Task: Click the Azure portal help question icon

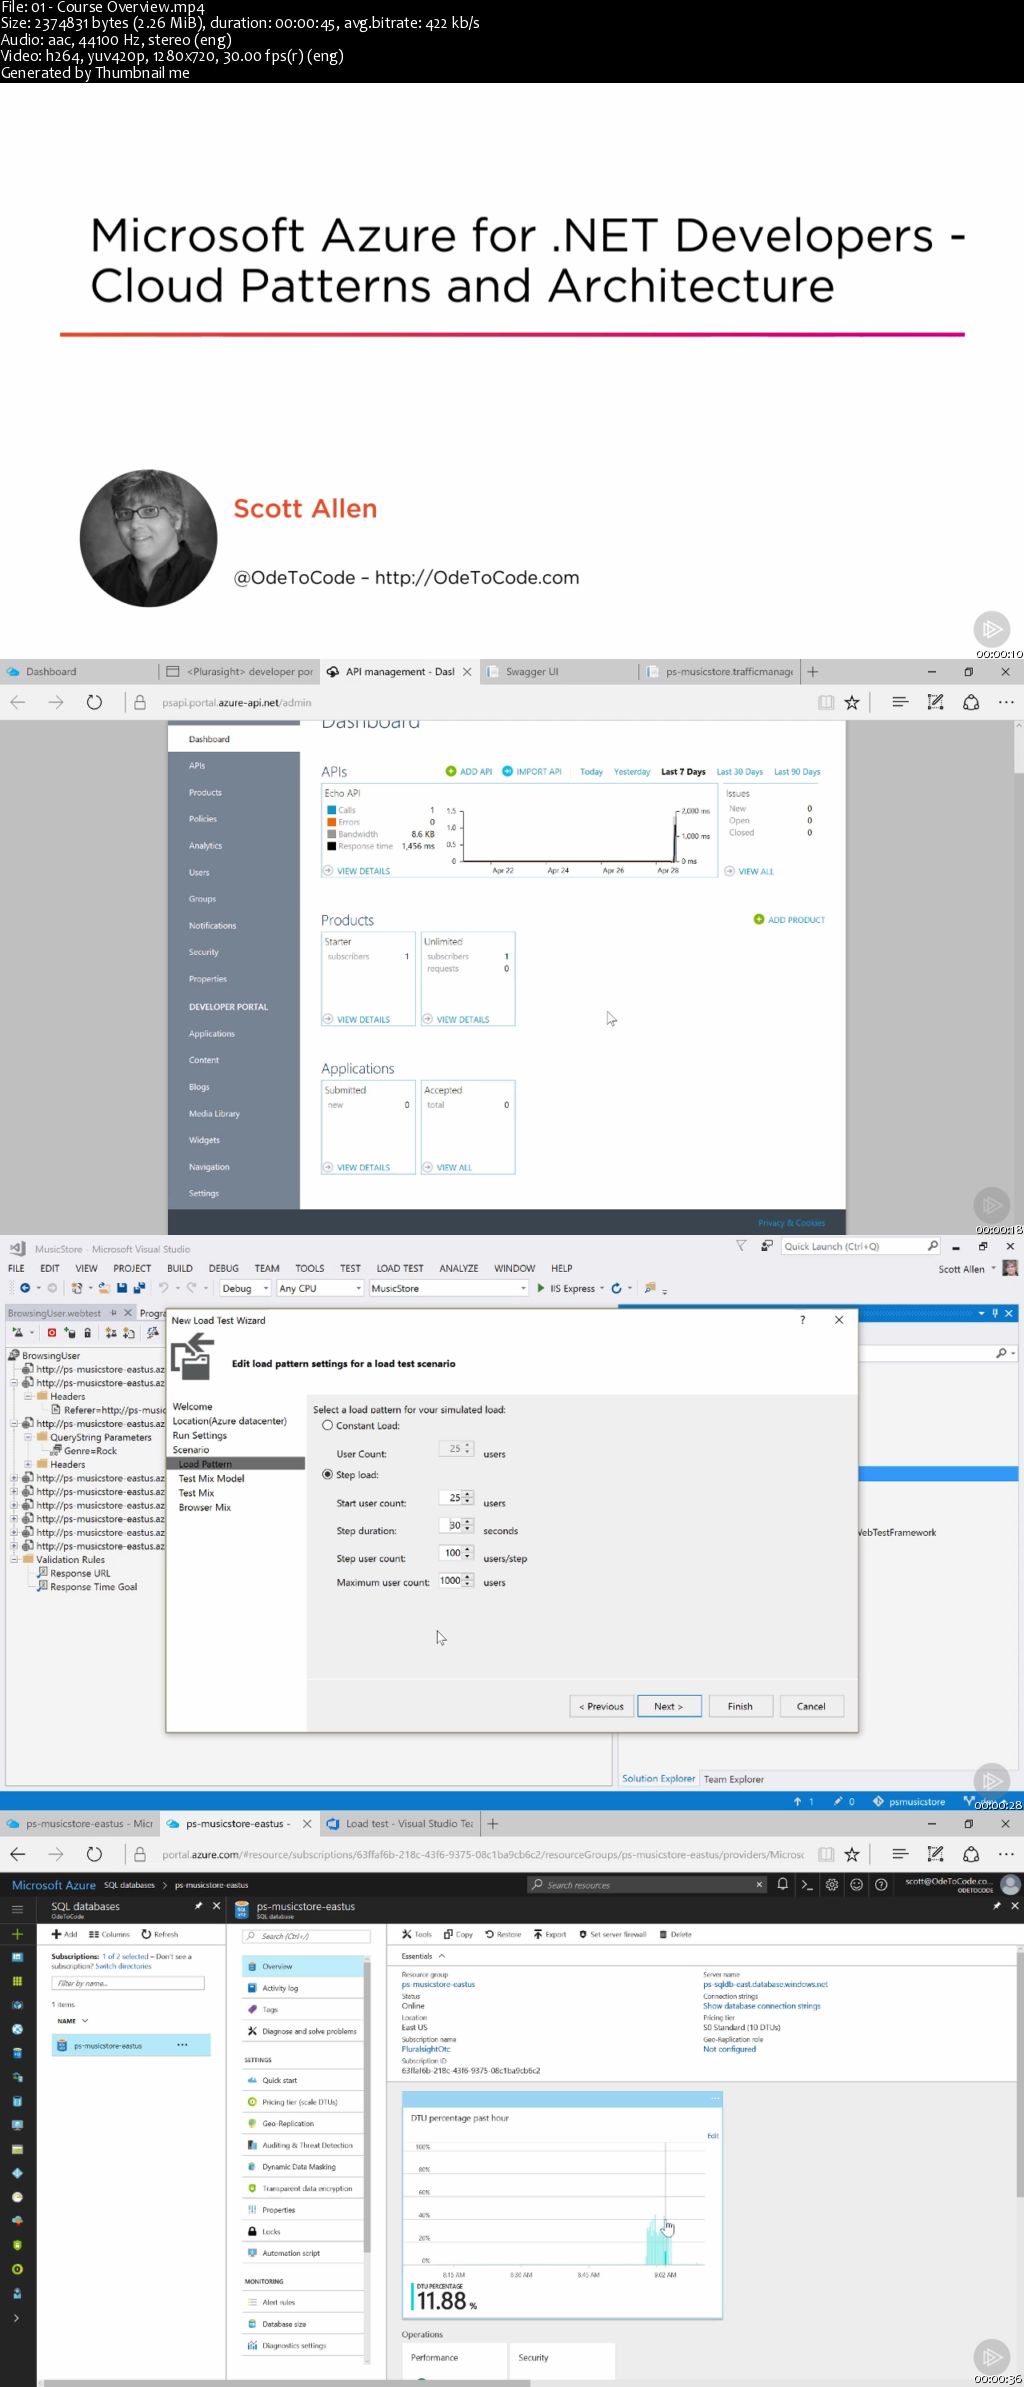Action: pos(881,1884)
